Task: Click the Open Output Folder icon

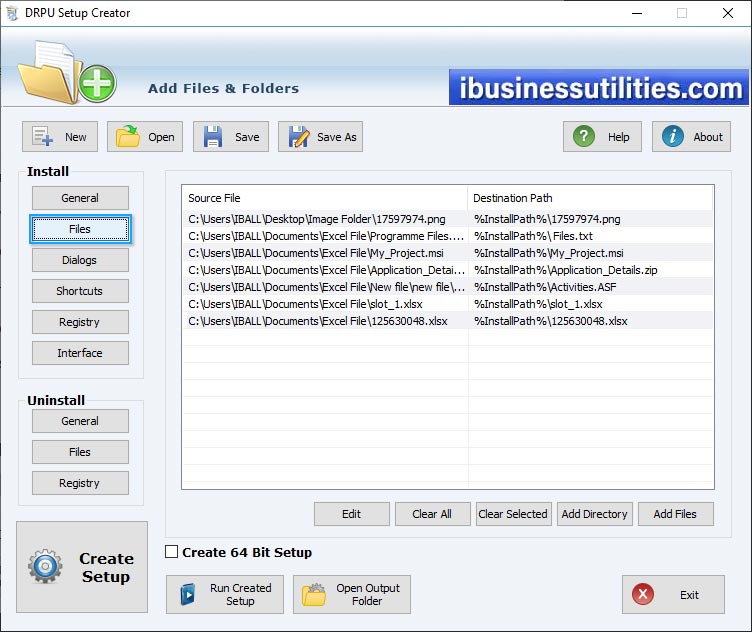Action: [314, 595]
